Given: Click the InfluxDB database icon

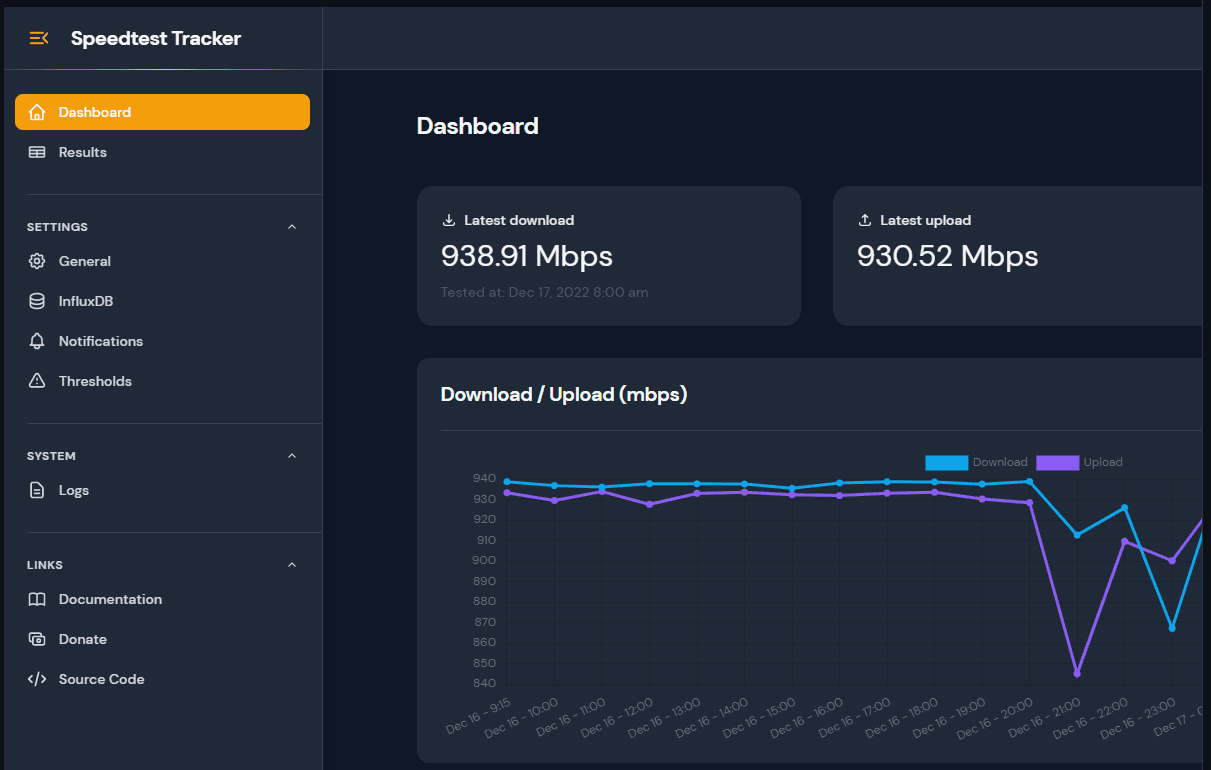Looking at the screenshot, I should pos(37,302).
